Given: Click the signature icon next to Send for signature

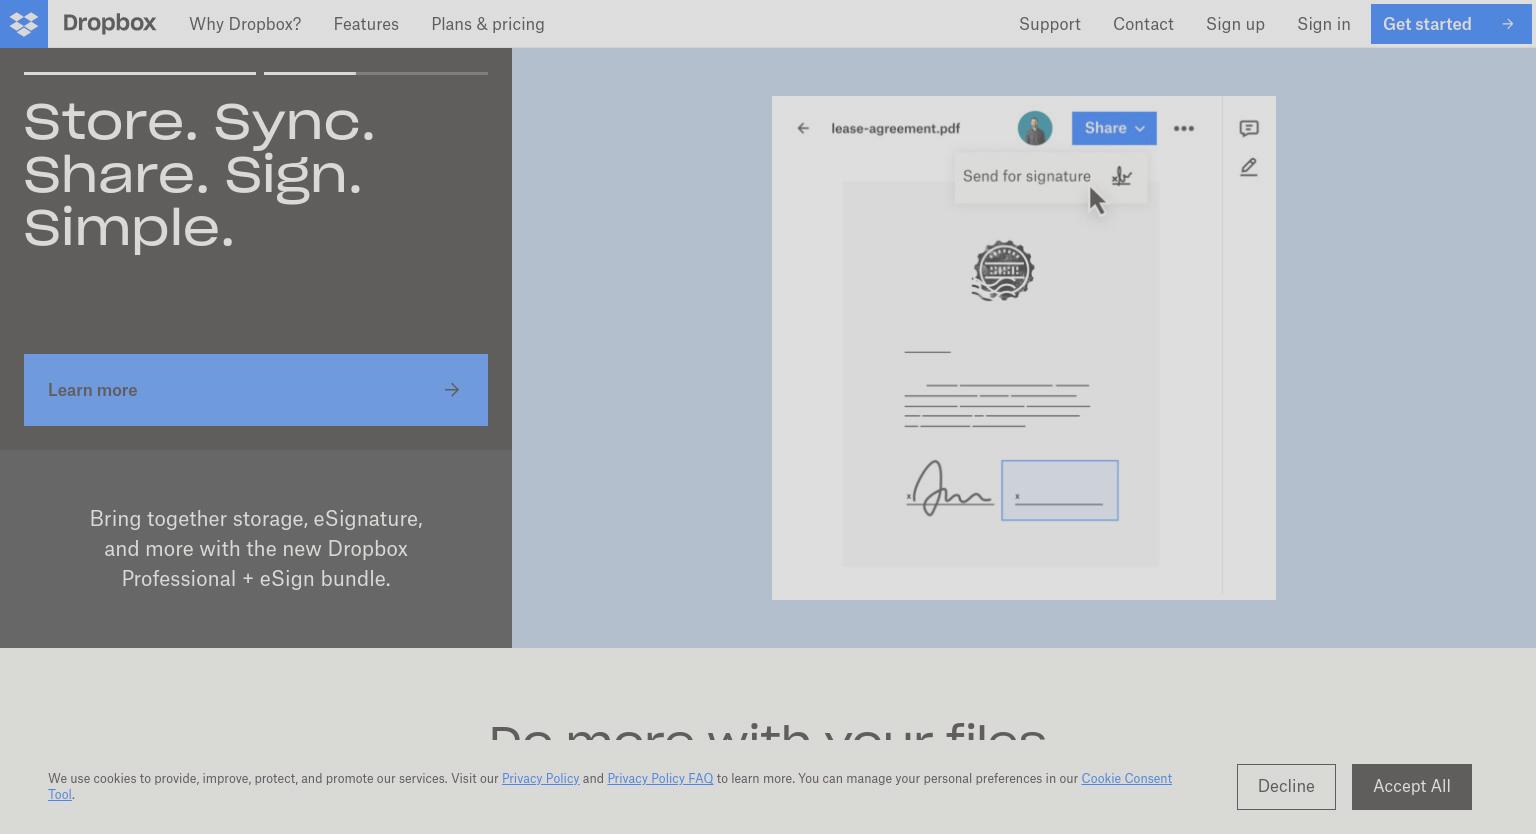Looking at the screenshot, I should [x=1122, y=176].
